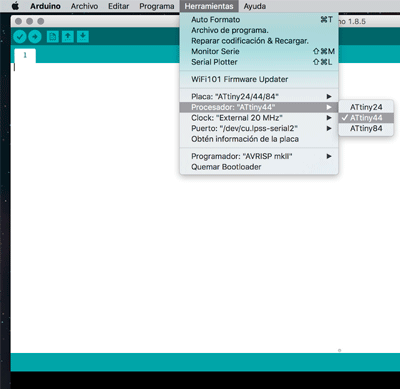Viewport: 400px width, 389px height.
Task: Expand Puerto /dev/cu.lpss-serial2 submenu
Action: click(x=259, y=129)
